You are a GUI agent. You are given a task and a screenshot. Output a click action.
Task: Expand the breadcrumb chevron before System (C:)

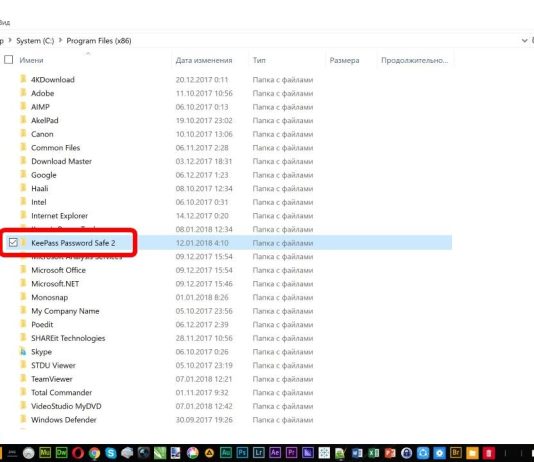tap(10, 40)
